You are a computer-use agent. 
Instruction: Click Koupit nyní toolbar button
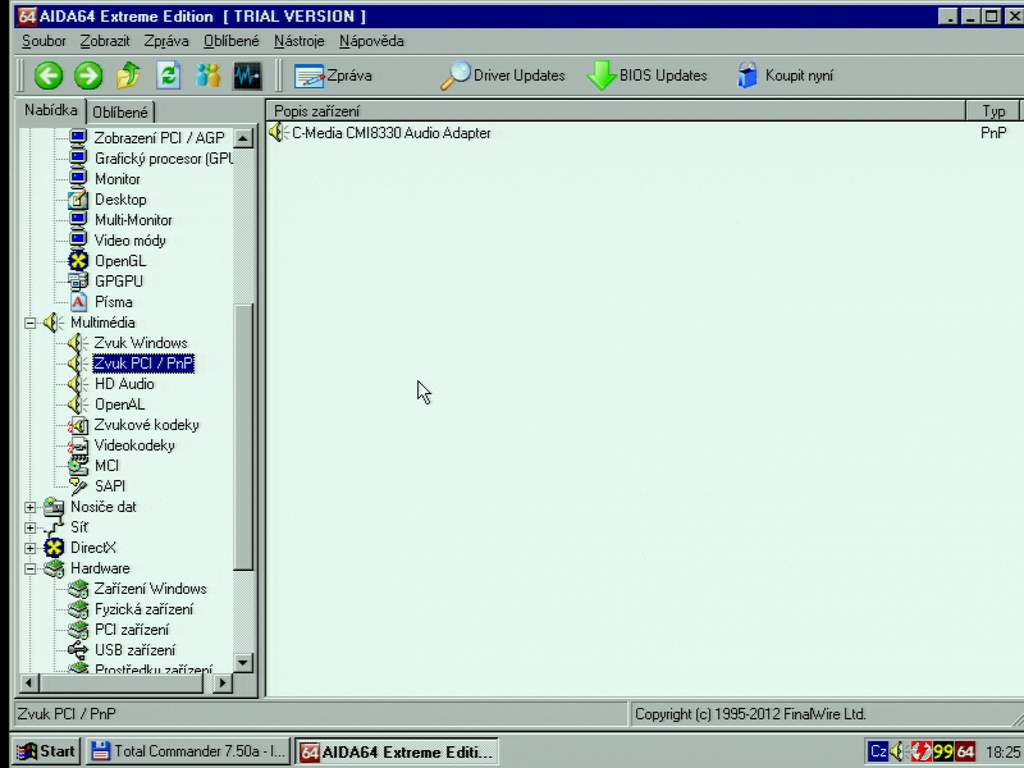click(x=785, y=76)
